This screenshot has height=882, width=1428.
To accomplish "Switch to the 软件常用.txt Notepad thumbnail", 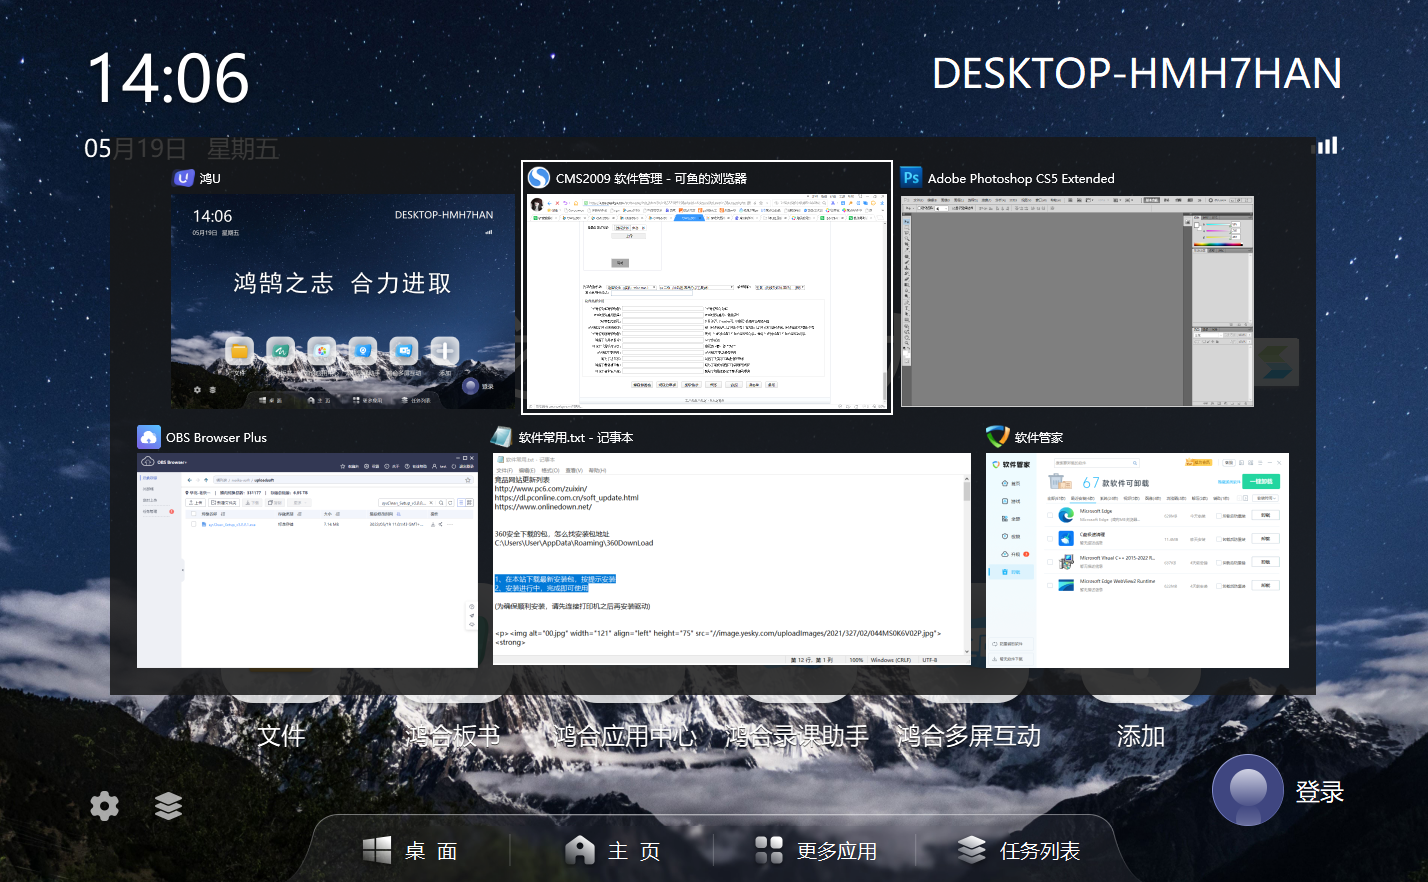I will pyautogui.click(x=732, y=559).
